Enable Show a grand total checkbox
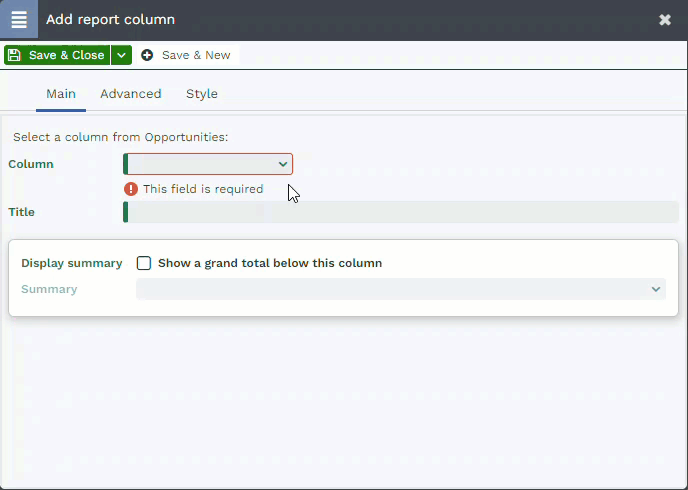 click(x=144, y=263)
